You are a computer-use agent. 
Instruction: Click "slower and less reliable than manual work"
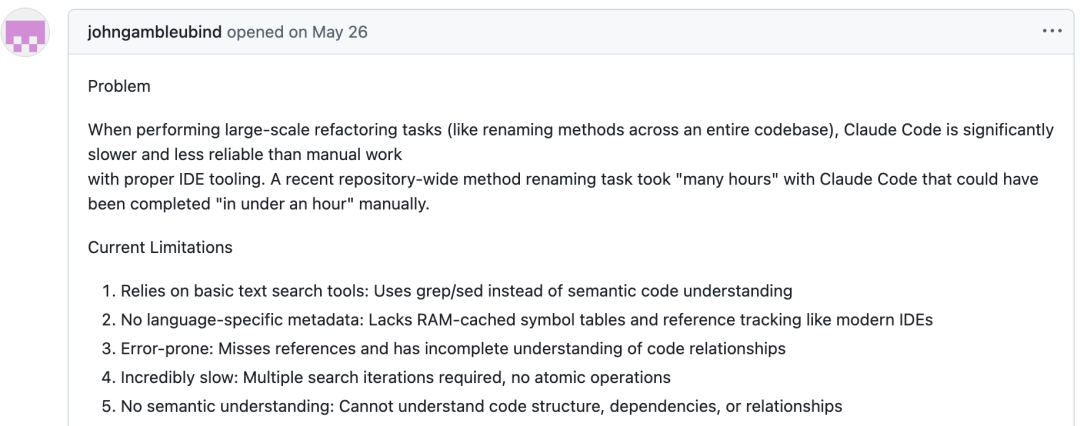pos(245,154)
